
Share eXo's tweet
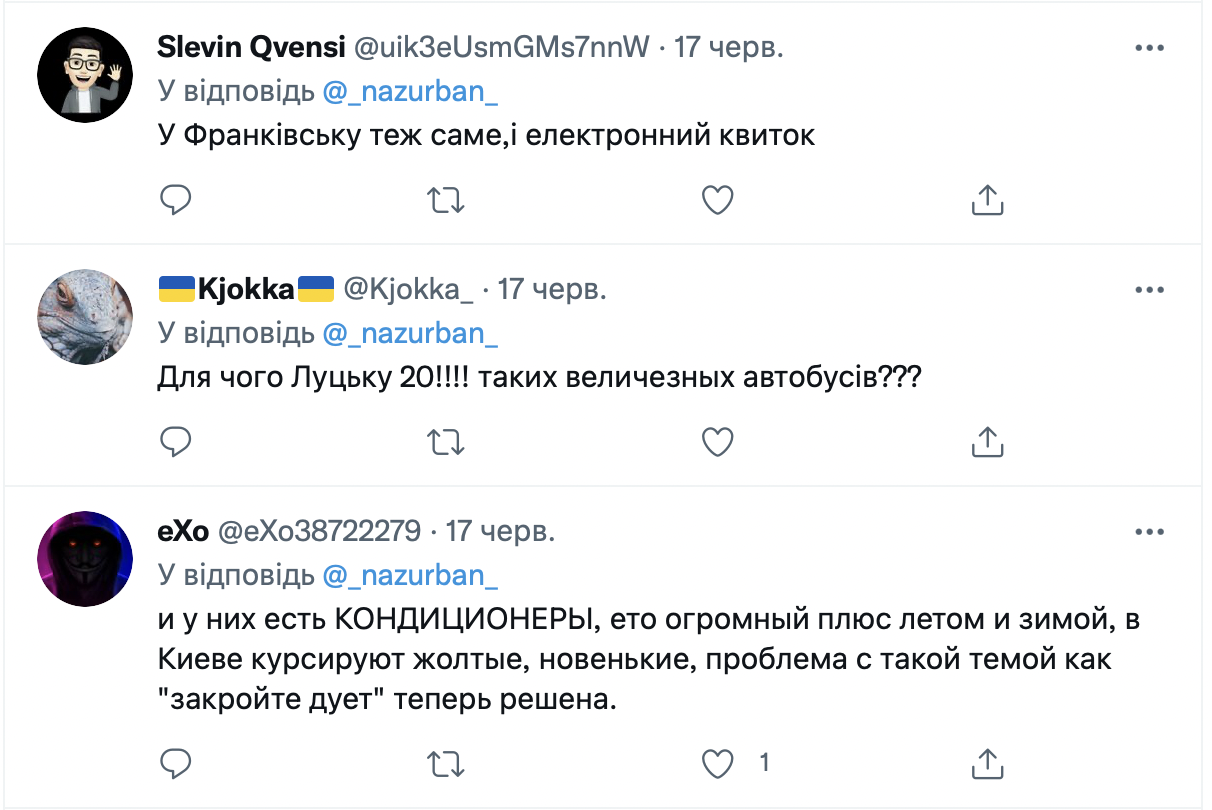coord(987,763)
